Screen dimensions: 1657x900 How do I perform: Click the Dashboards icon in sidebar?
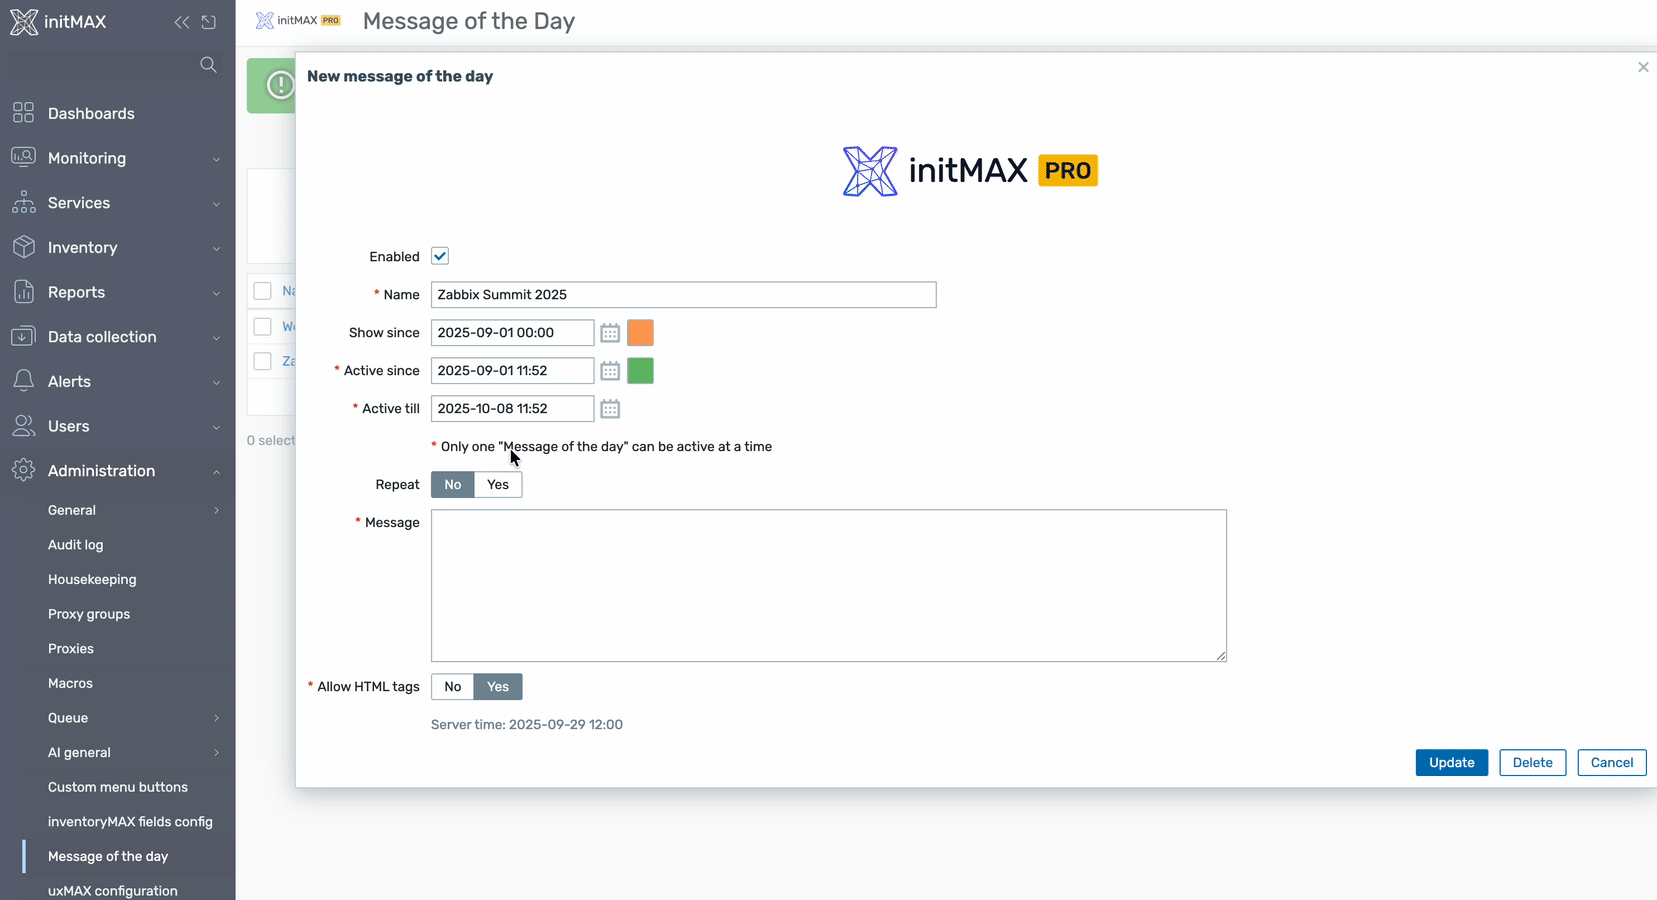(23, 113)
